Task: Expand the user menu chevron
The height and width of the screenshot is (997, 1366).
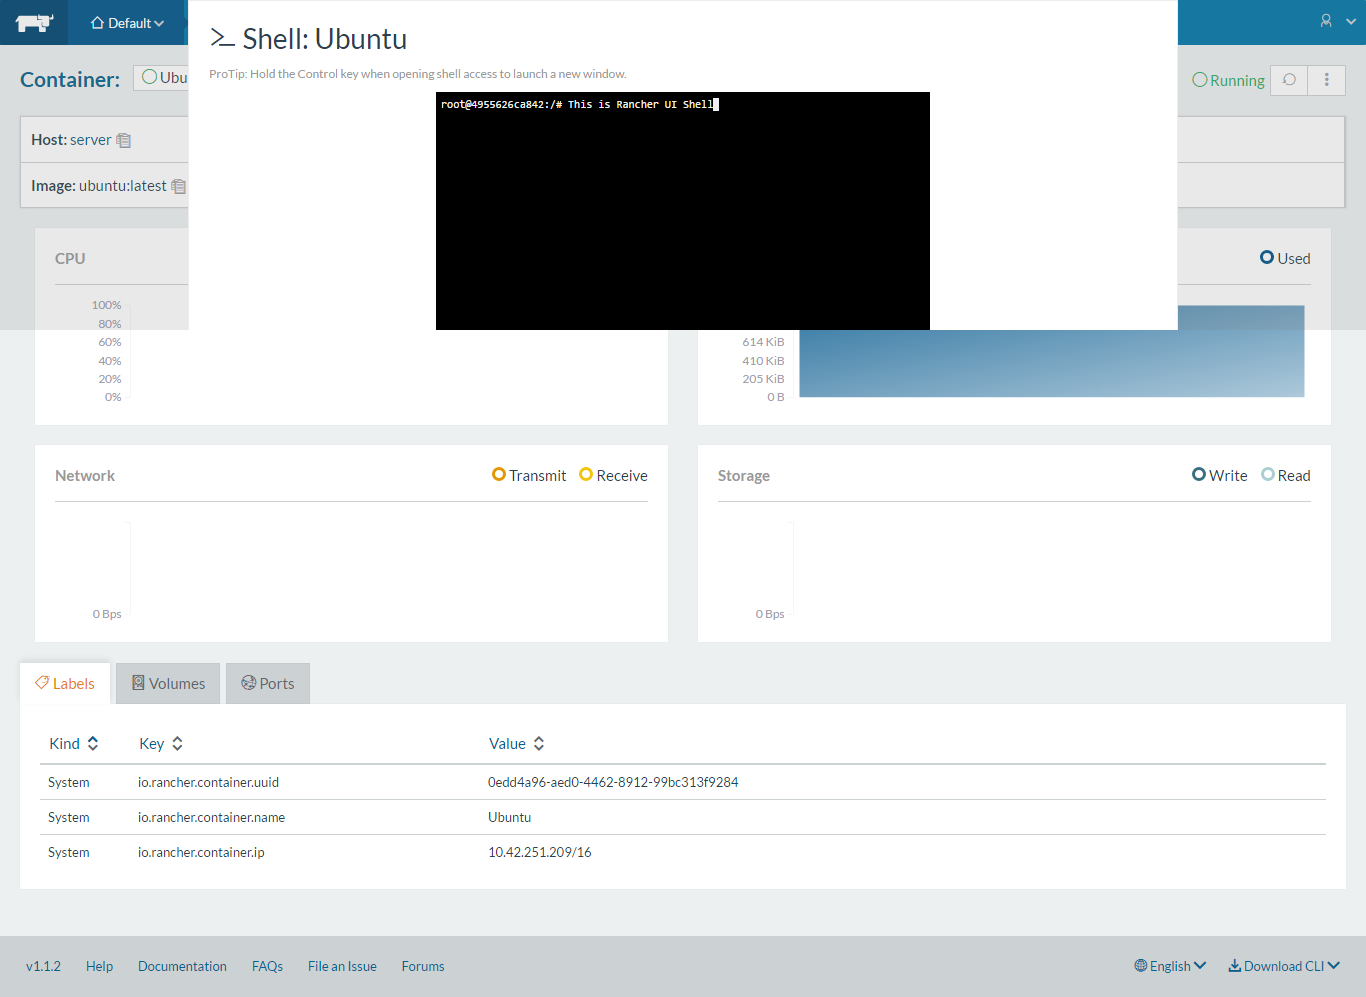Action: tap(1351, 21)
